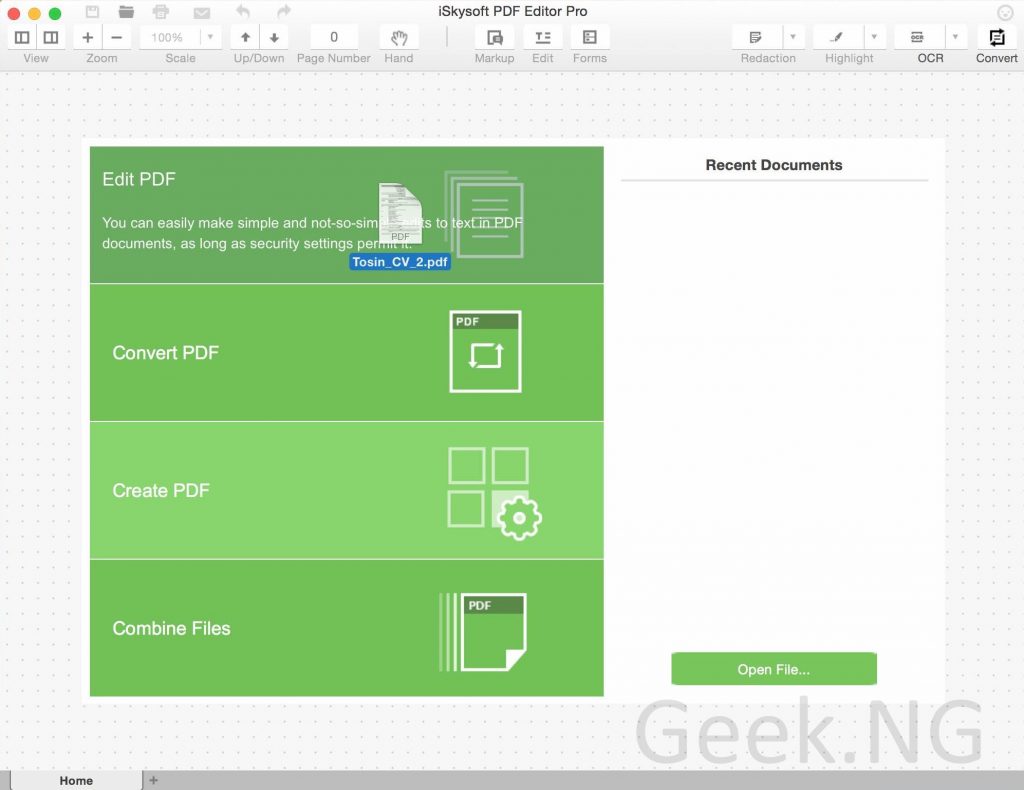The width and height of the screenshot is (1024, 790).
Task: Select the Combine Files panel
Action: 346,628
